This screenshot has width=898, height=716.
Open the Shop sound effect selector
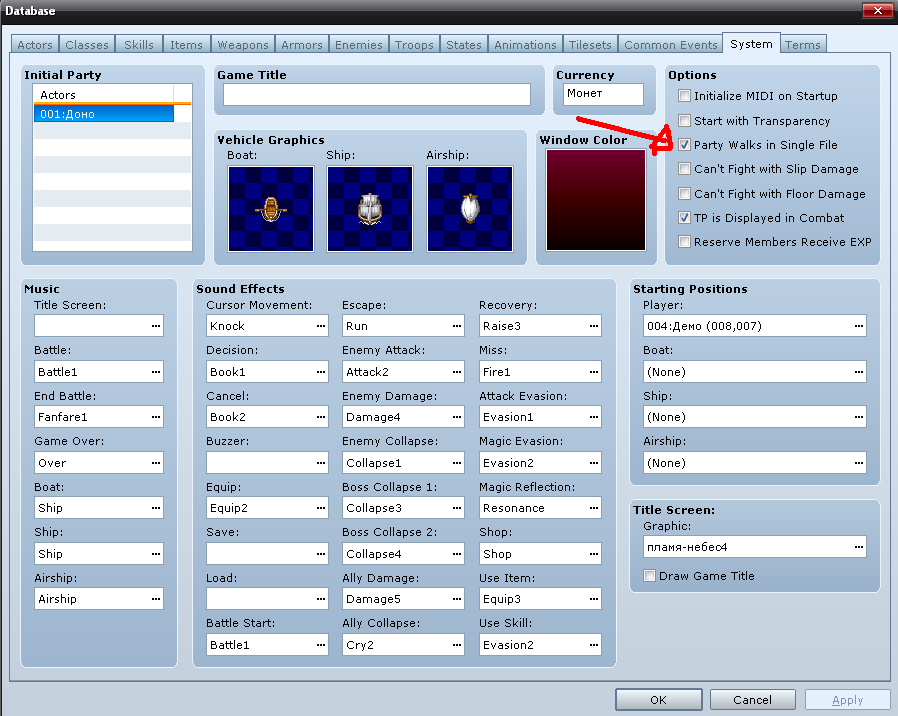coord(593,554)
